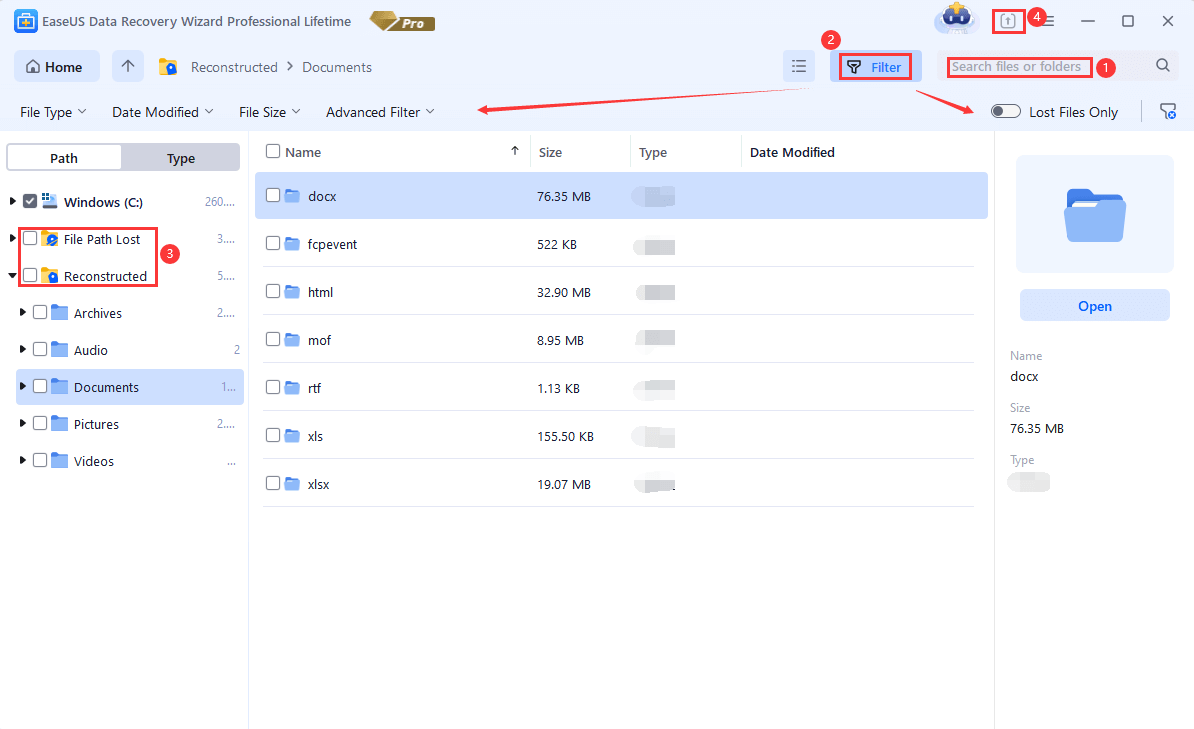Expand the Archives tree item
Image resolution: width=1194 pixels, height=729 pixels.
click(x=22, y=312)
